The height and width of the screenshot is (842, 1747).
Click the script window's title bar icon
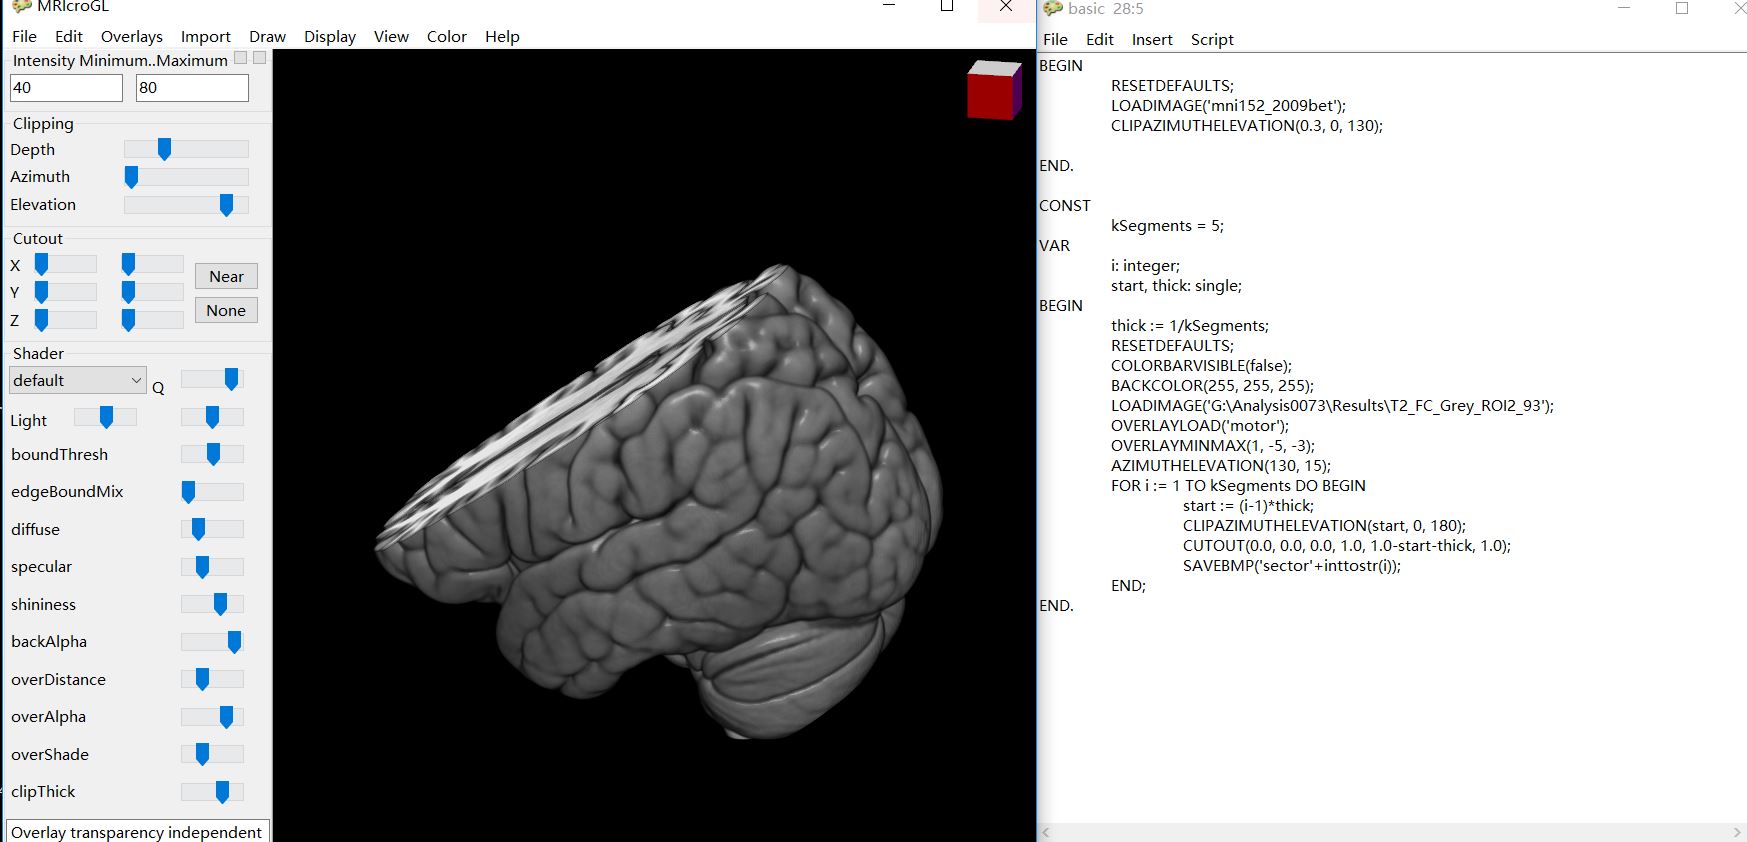(x=1053, y=8)
